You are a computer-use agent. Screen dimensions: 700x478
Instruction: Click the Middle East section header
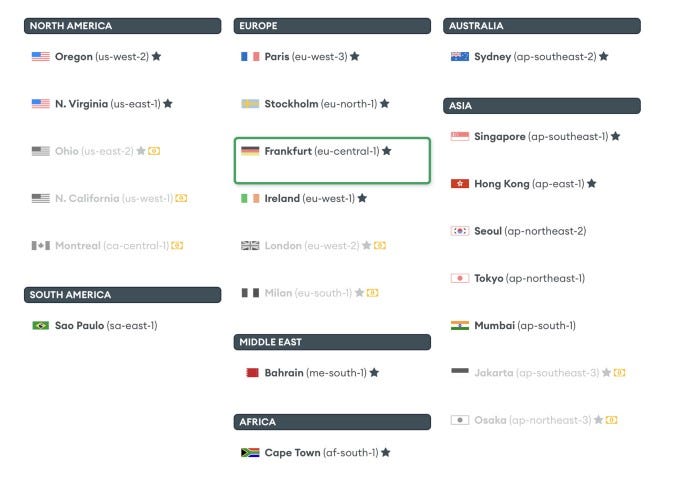(x=332, y=342)
